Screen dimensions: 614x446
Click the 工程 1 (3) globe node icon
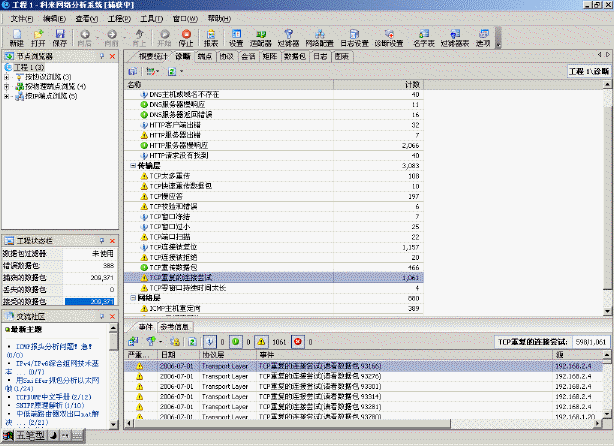click(x=8, y=67)
